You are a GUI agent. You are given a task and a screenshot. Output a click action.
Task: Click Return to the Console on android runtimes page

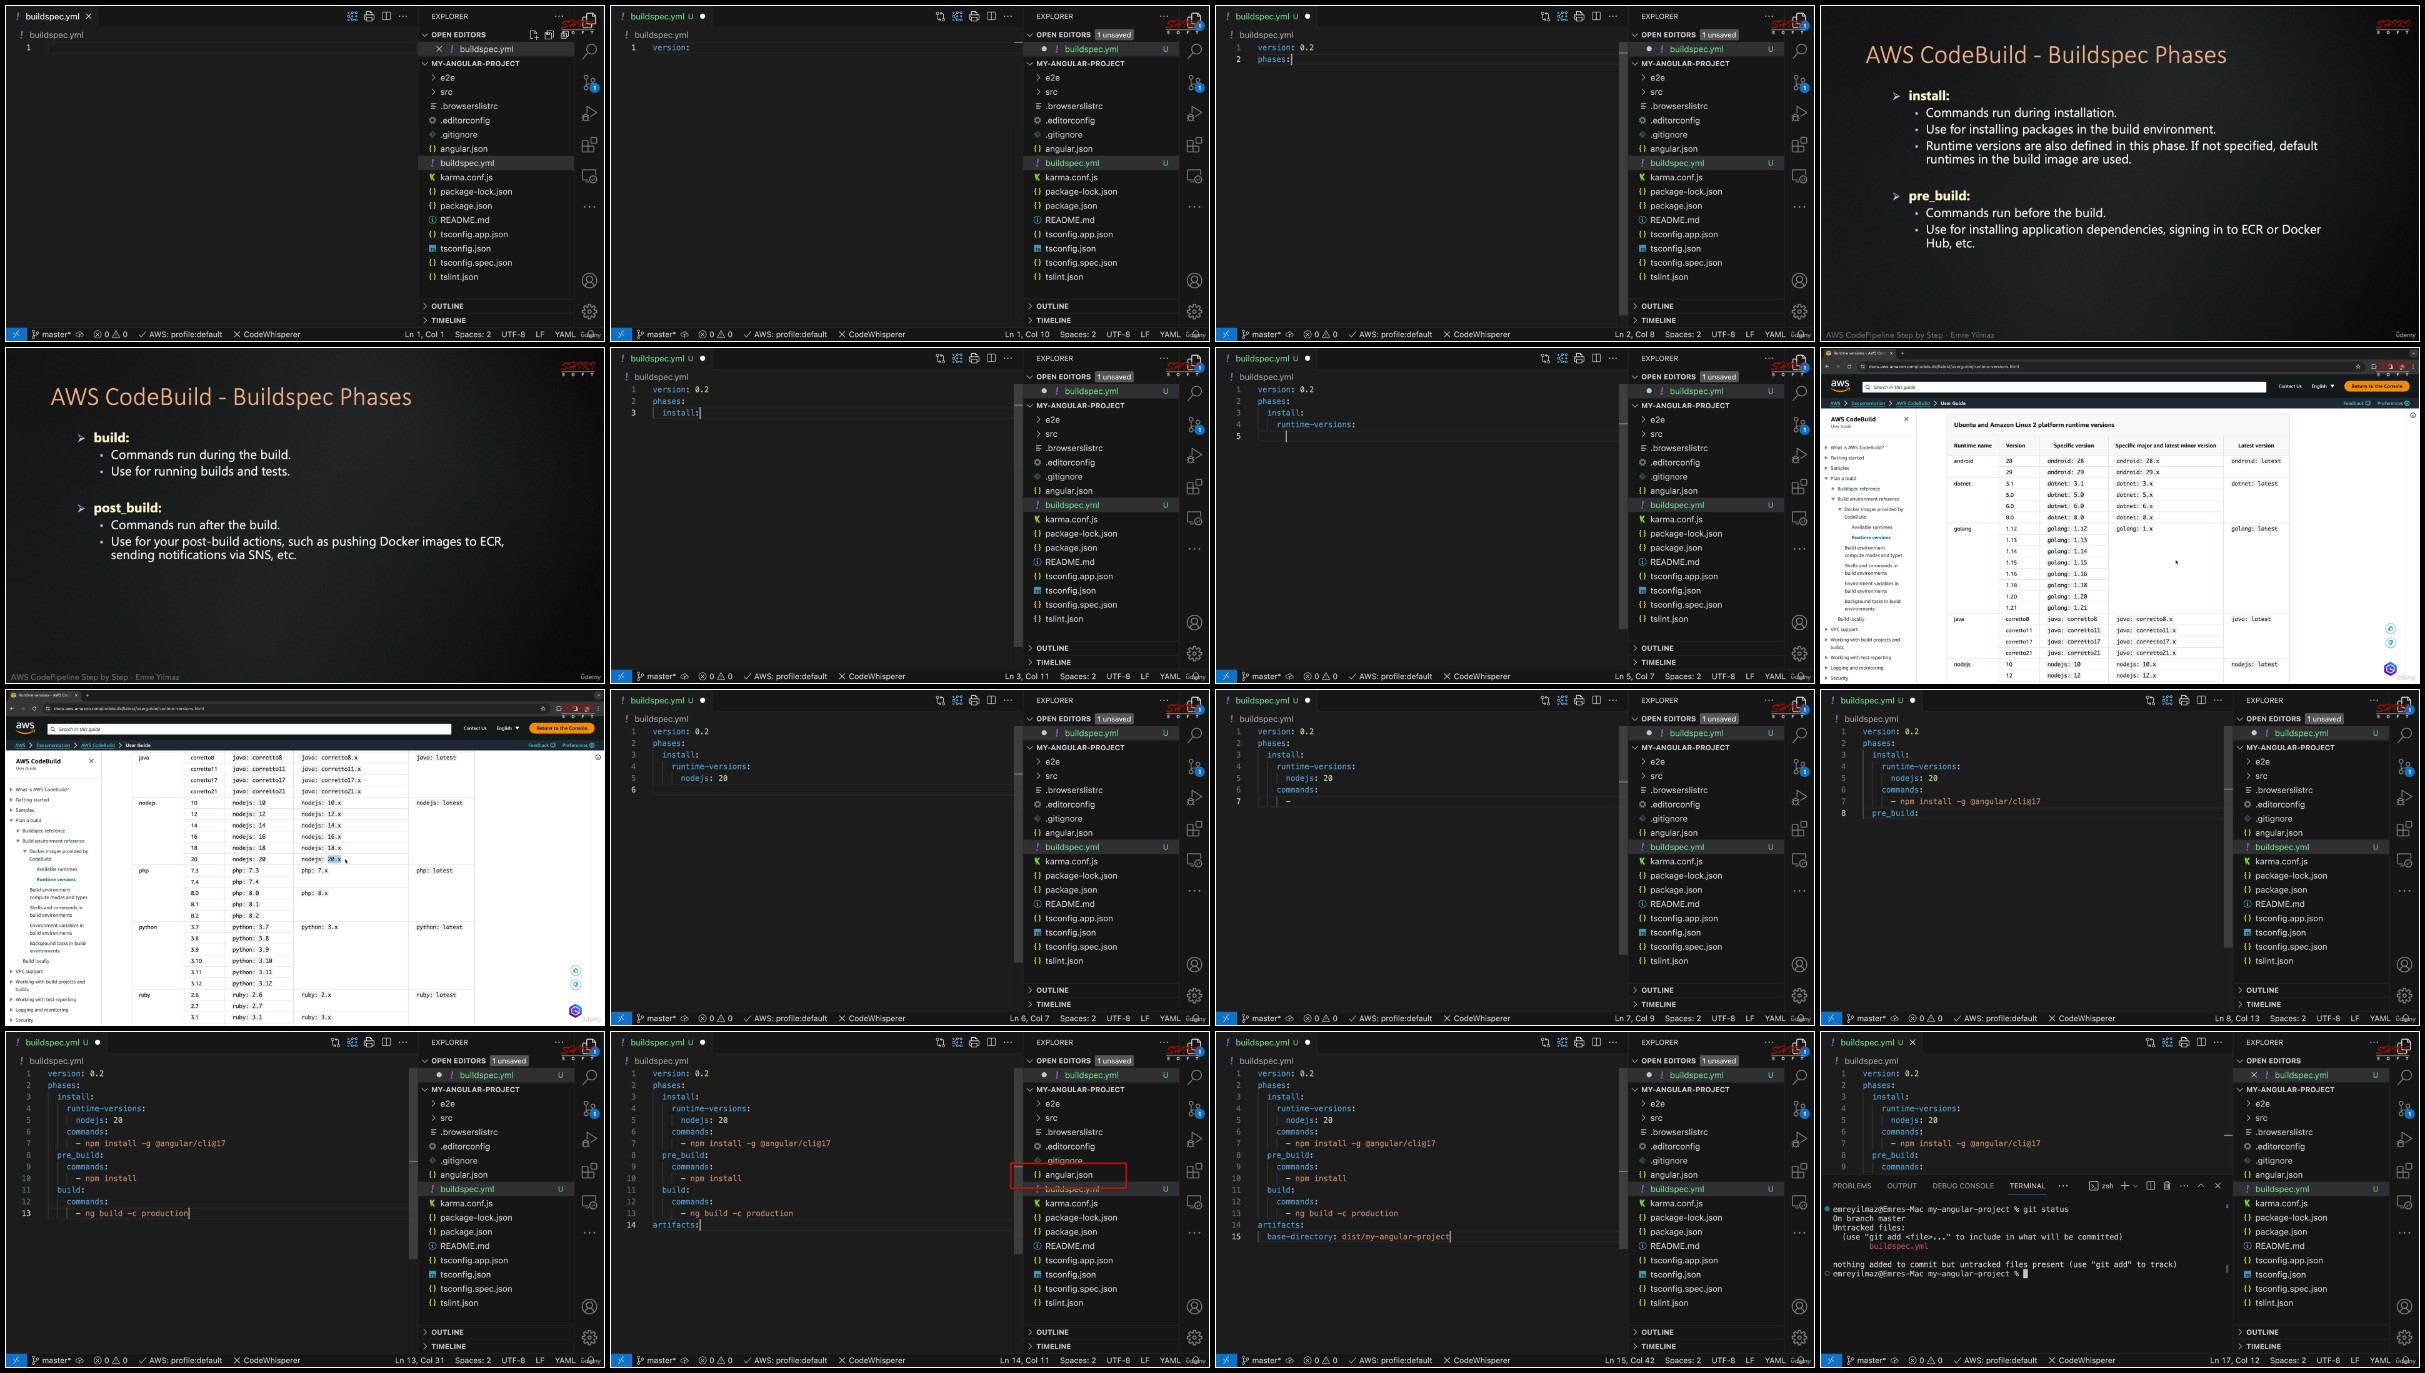click(2377, 386)
